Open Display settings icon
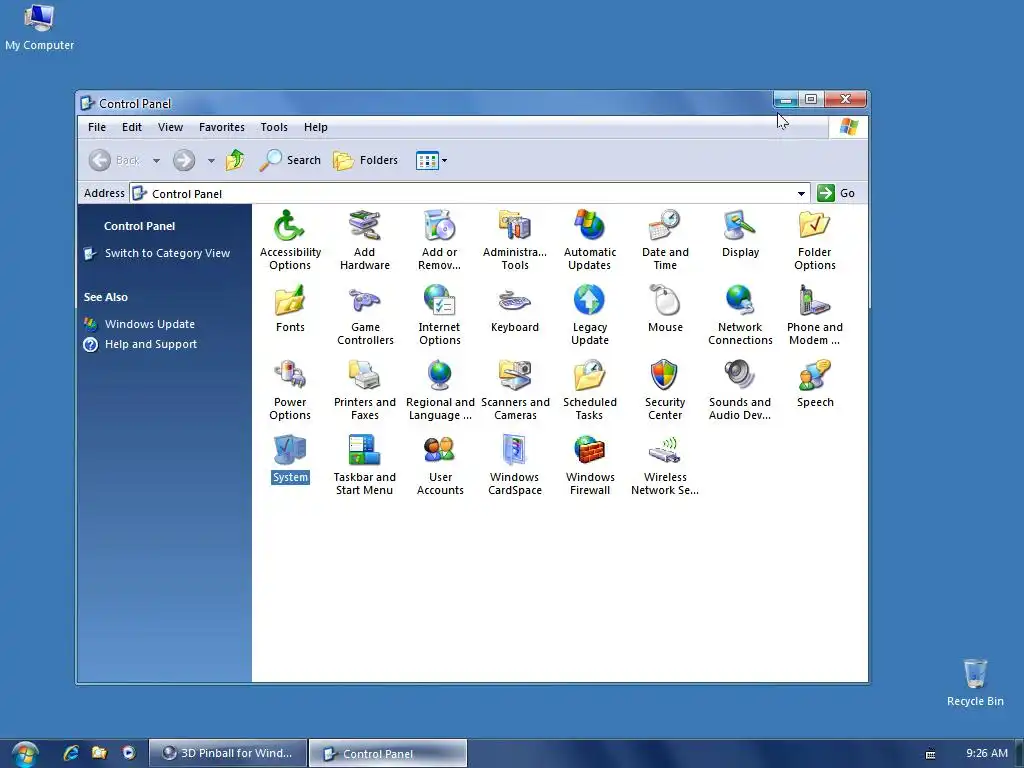 (x=740, y=234)
